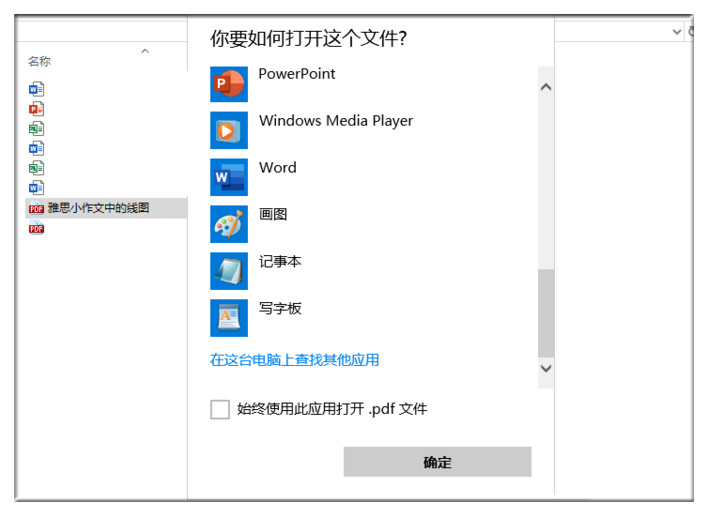
Task: Select the last unnamed PDF file icon
Action: (36, 228)
